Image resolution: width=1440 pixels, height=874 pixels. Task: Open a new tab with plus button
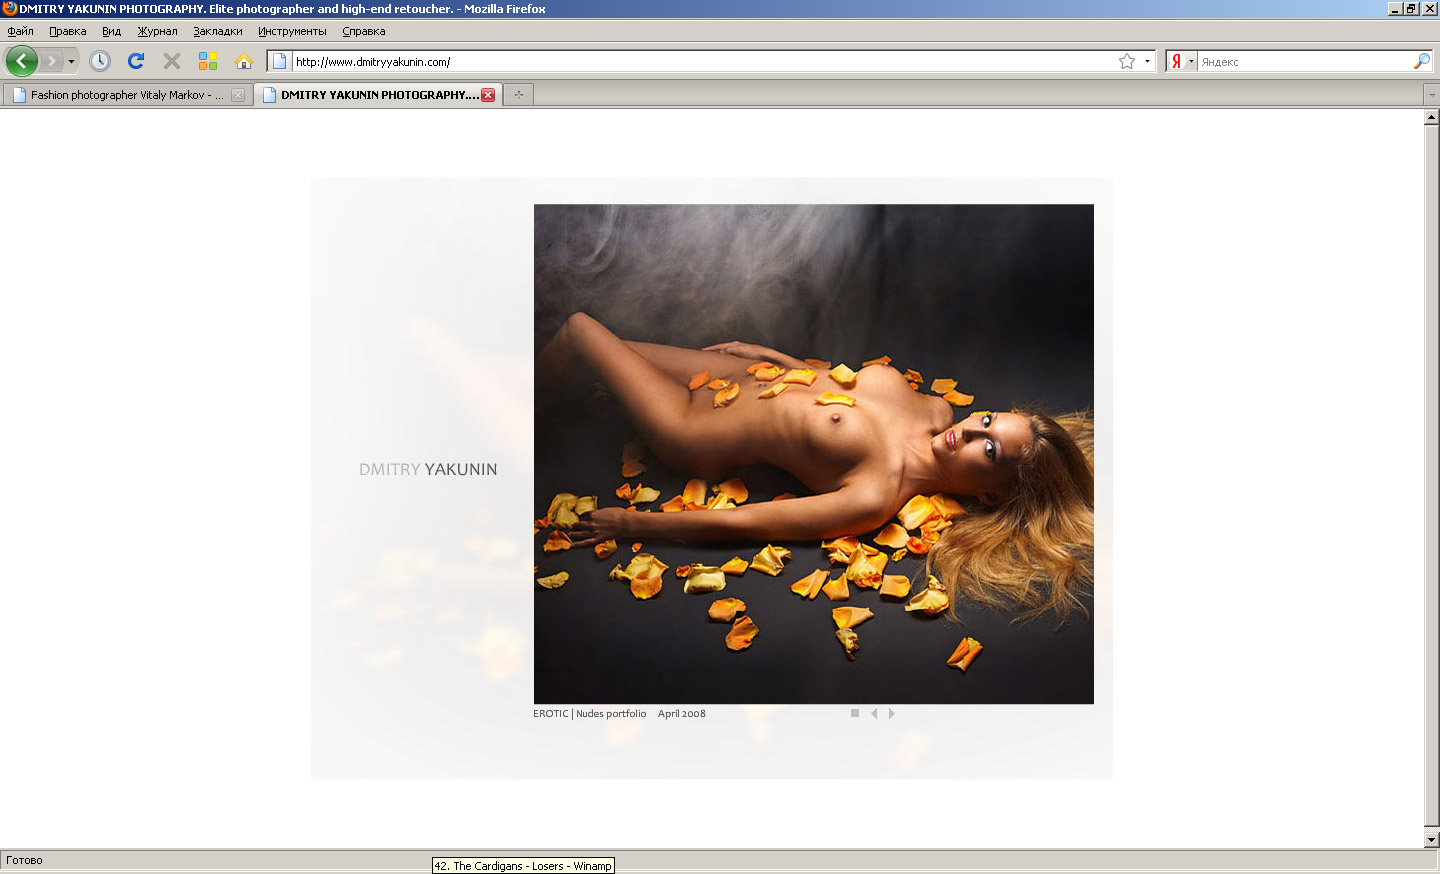(x=518, y=95)
